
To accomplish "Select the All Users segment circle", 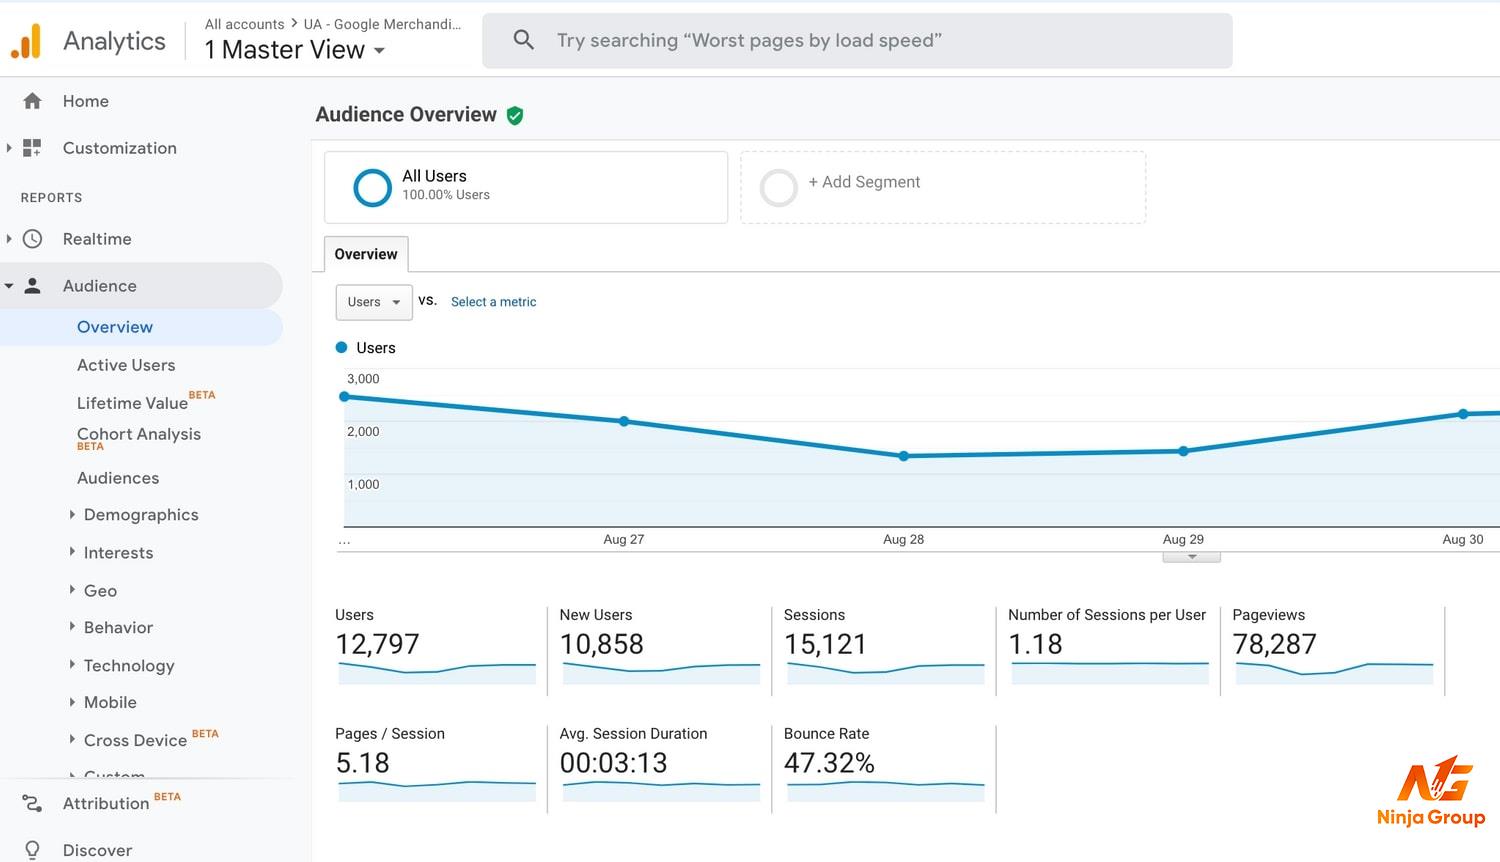I will (372, 187).
